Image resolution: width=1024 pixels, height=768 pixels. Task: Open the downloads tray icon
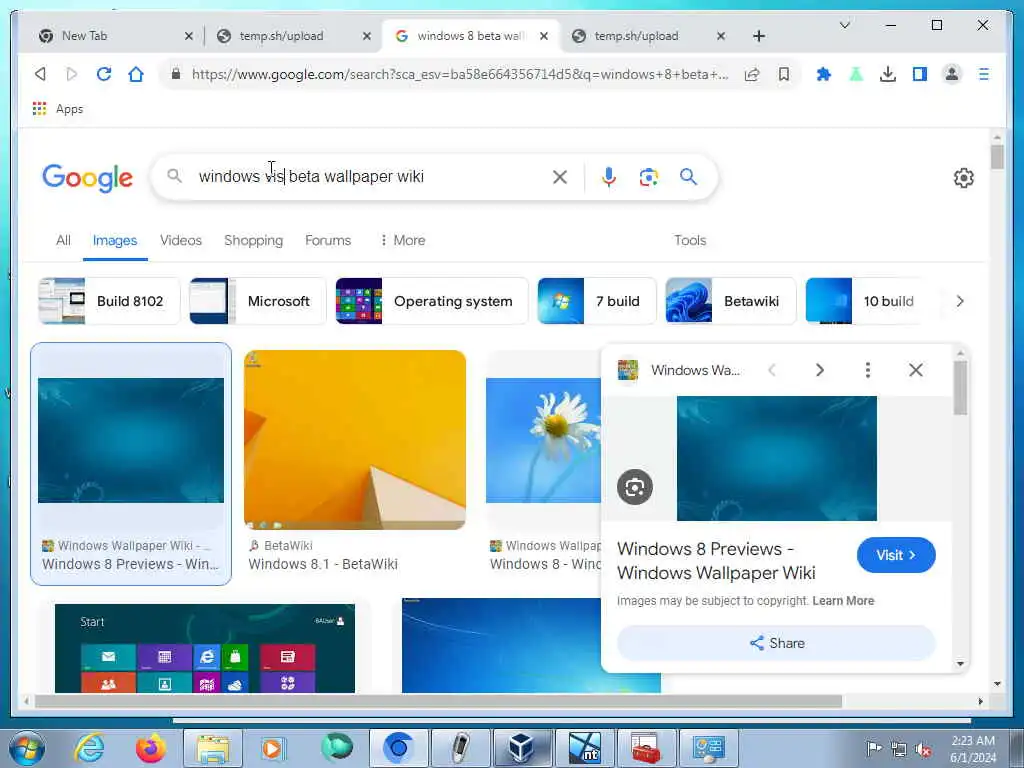[888, 74]
